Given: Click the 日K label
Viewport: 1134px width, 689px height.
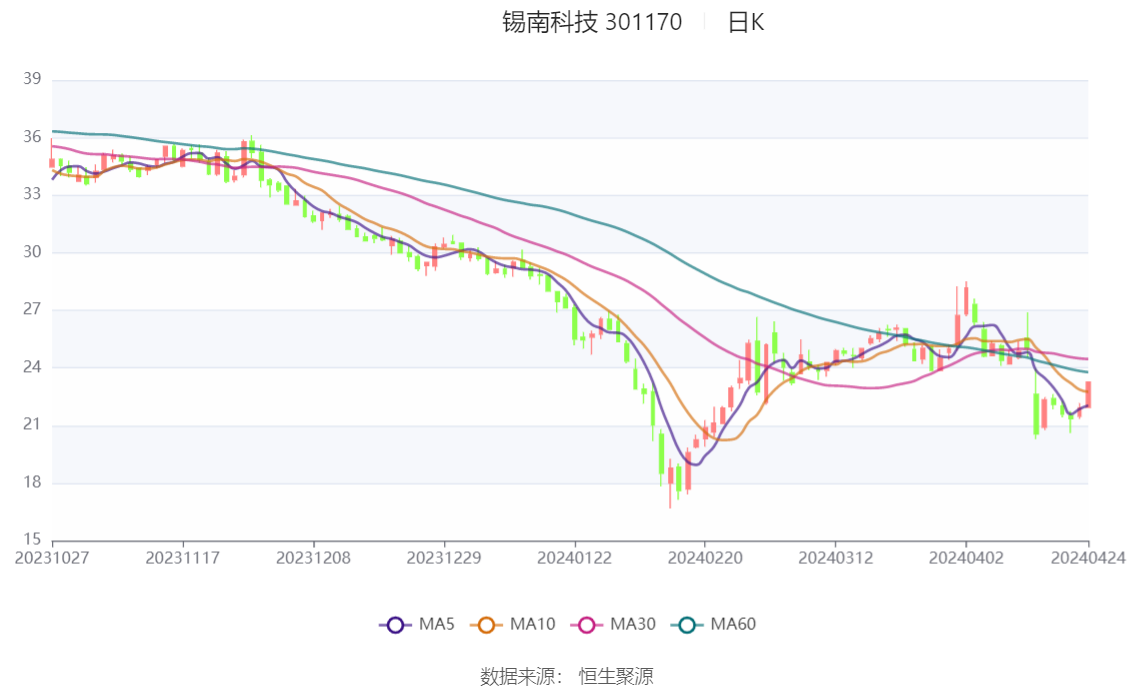Looking at the screenshot, I should click(x=746, y=22).
